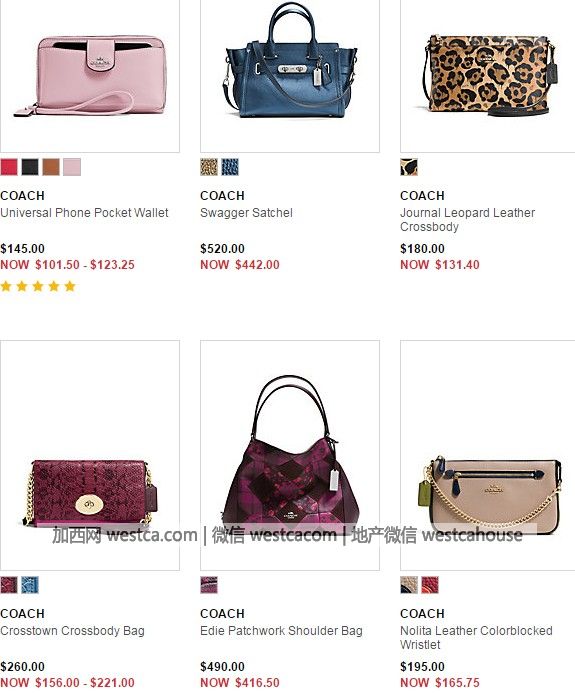This screenshot has width=575, height=698.
Task: Open five-star rating reviews for wallet
Action: tap(38, 286)
